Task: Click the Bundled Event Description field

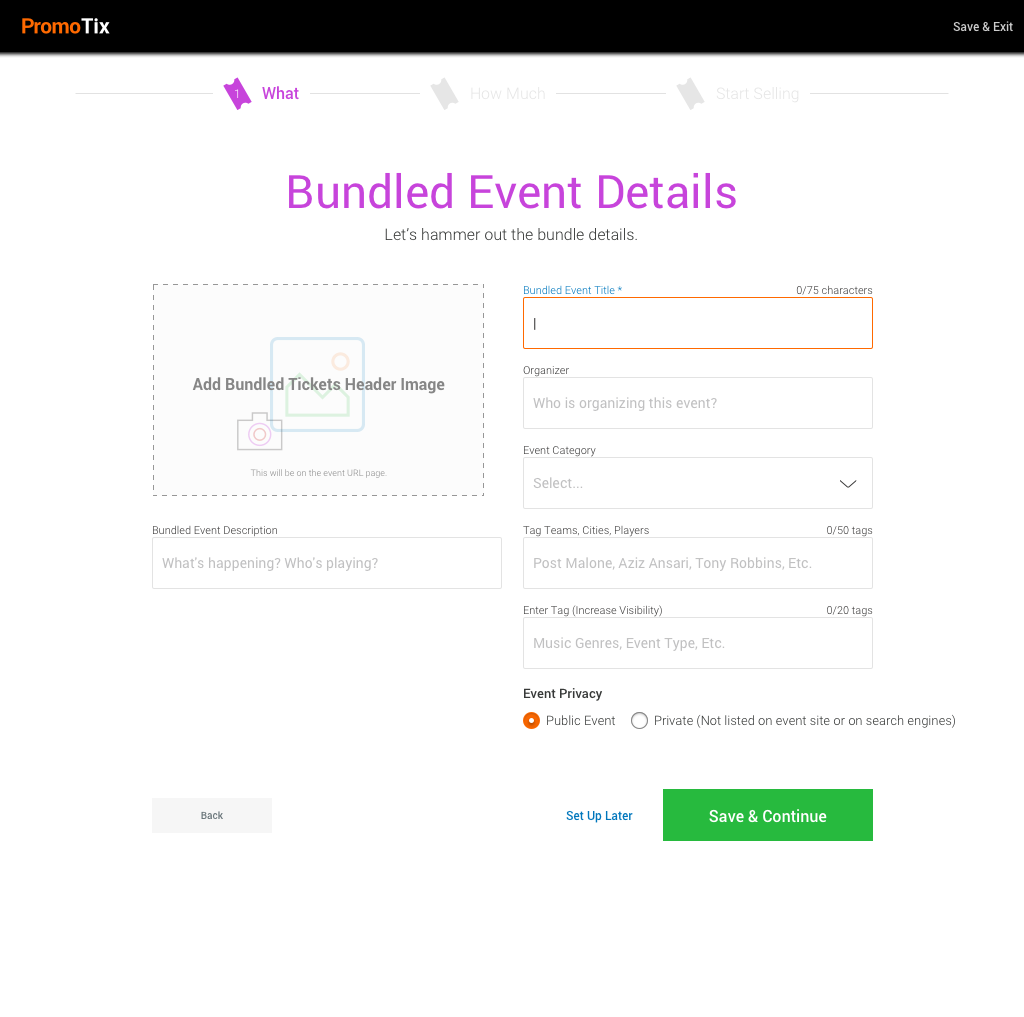Action: (327, 563)
